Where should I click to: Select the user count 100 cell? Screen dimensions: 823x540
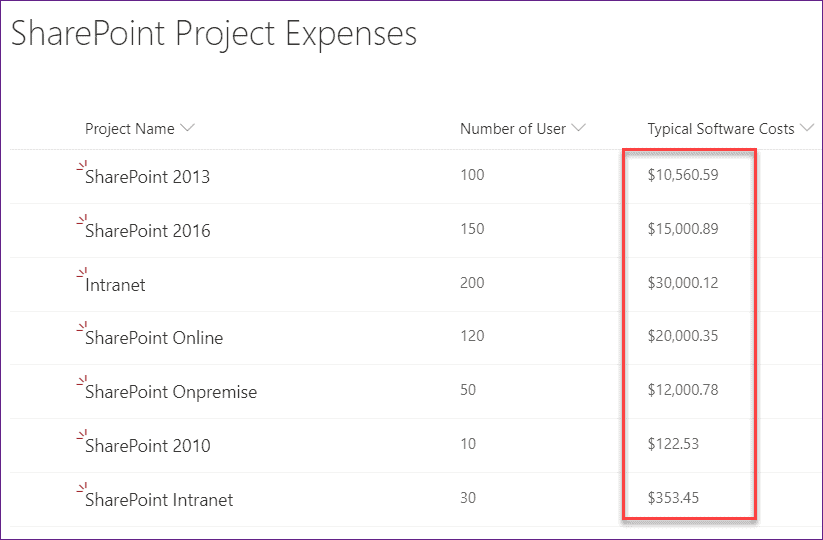coord(472,175)
